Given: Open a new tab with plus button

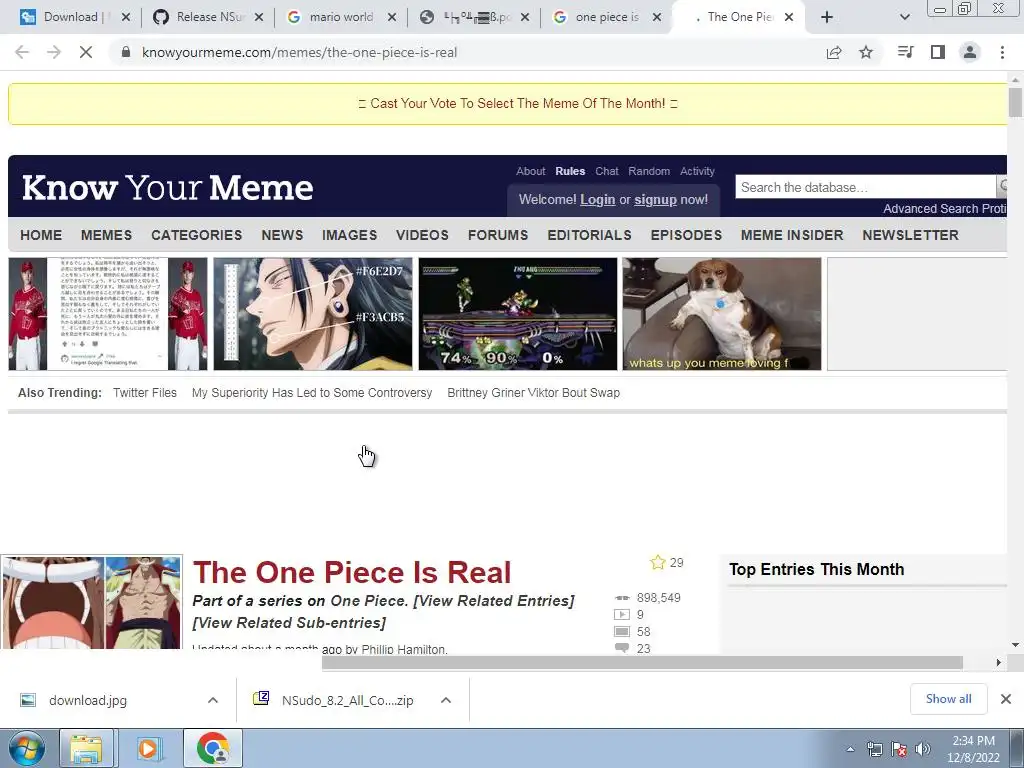Looking at the screenshot, I should pyautogui.click(x=827, y=17).
